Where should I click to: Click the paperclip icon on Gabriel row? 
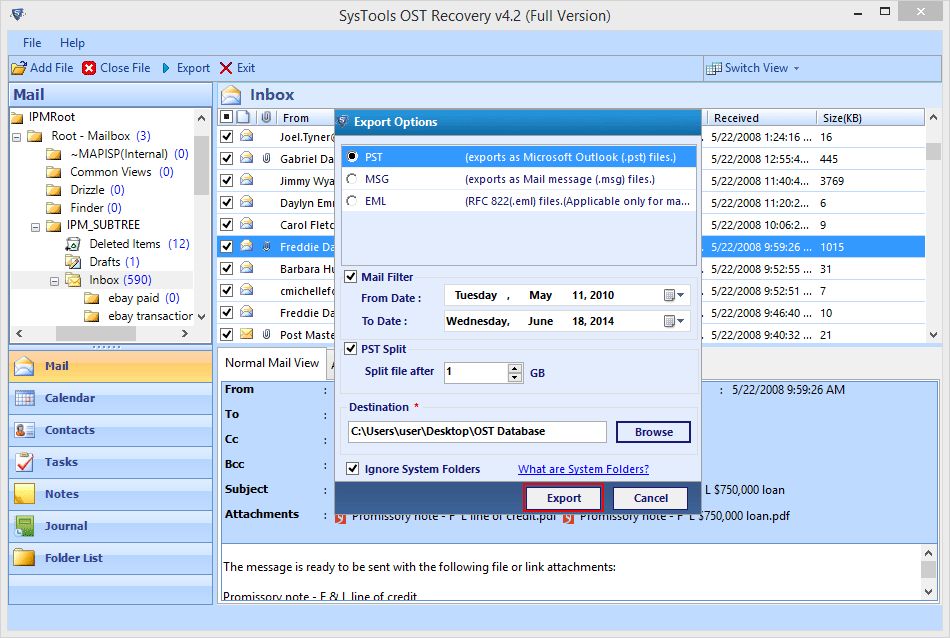266,159
